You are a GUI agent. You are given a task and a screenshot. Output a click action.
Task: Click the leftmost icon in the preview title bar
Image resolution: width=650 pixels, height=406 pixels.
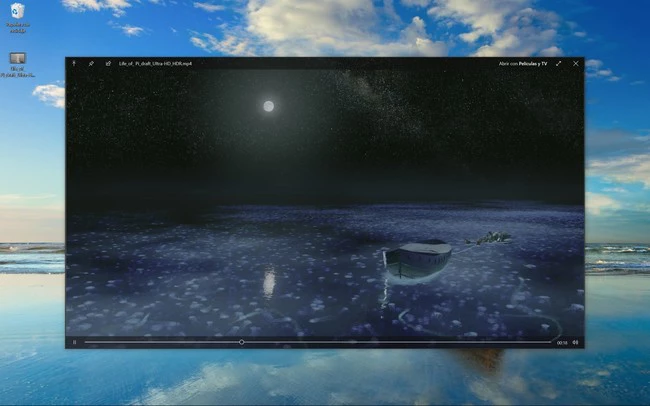coord(74,63)
